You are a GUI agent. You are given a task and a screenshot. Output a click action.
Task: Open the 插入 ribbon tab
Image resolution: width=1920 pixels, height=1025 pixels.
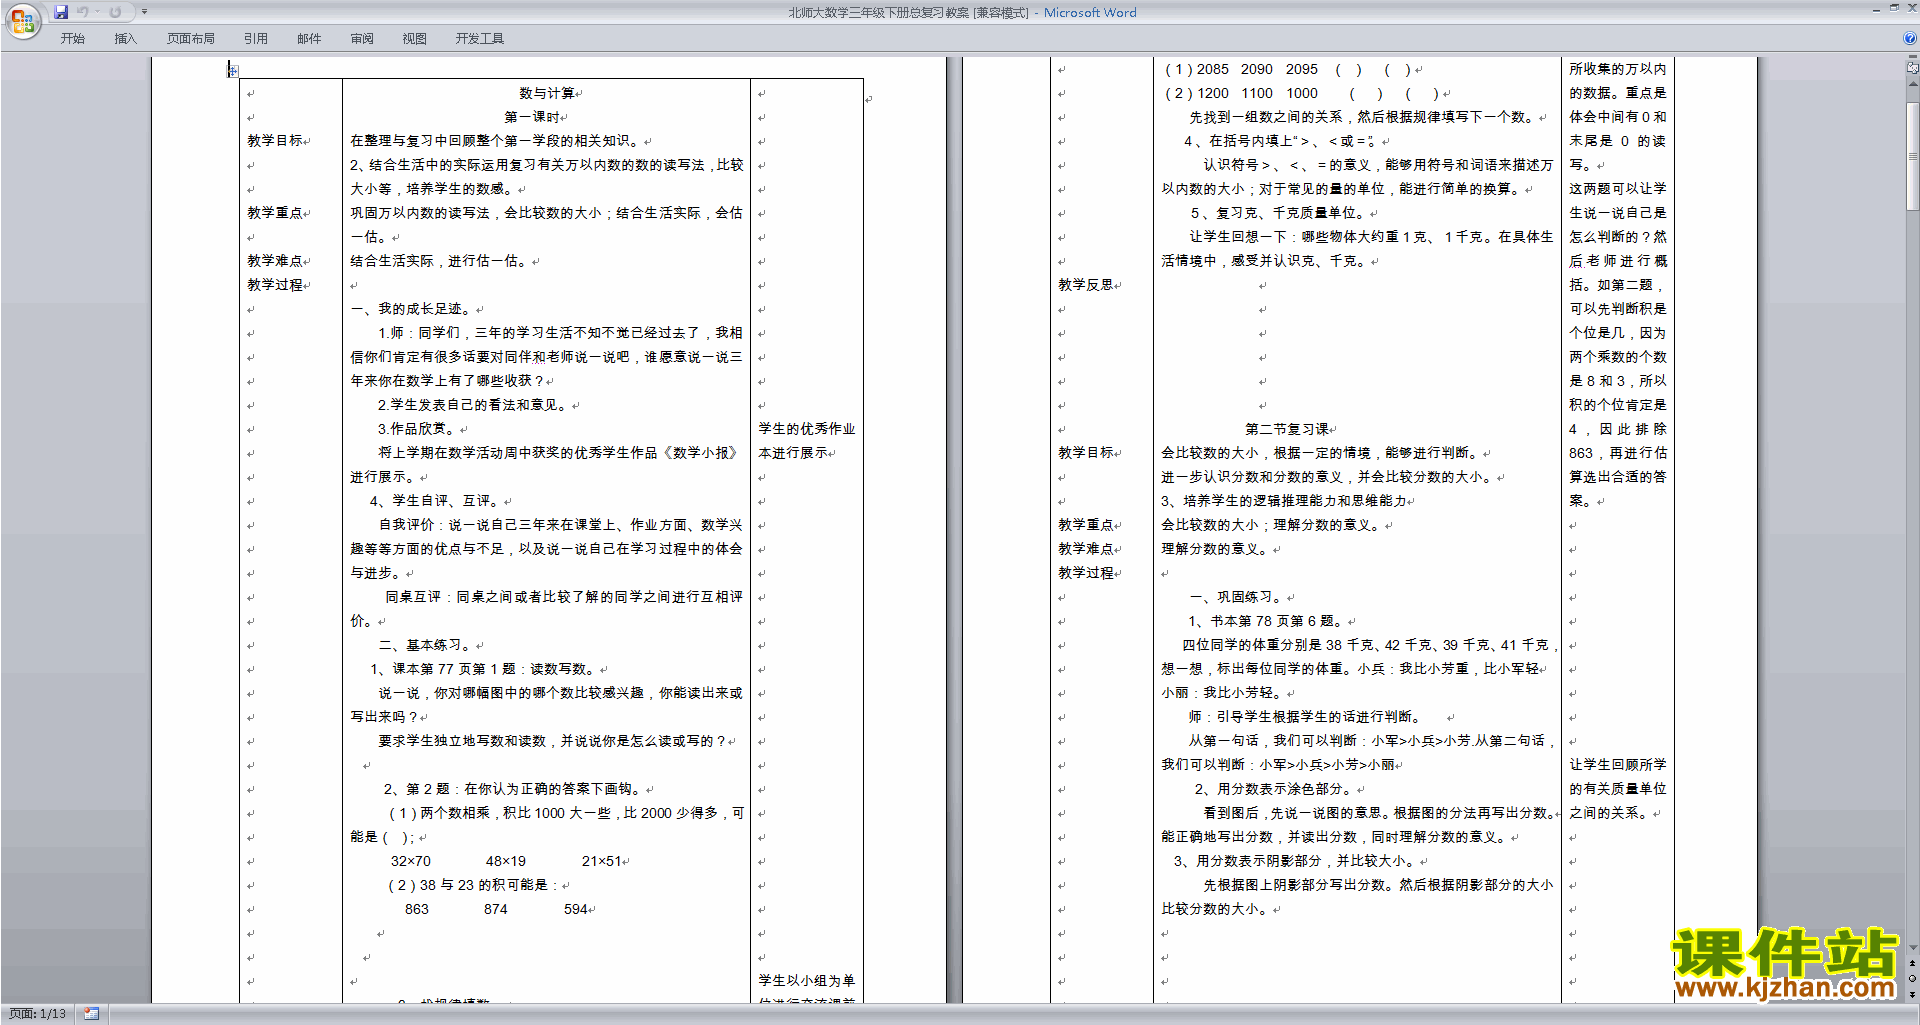pyautogui.click(x=125, y=39)
